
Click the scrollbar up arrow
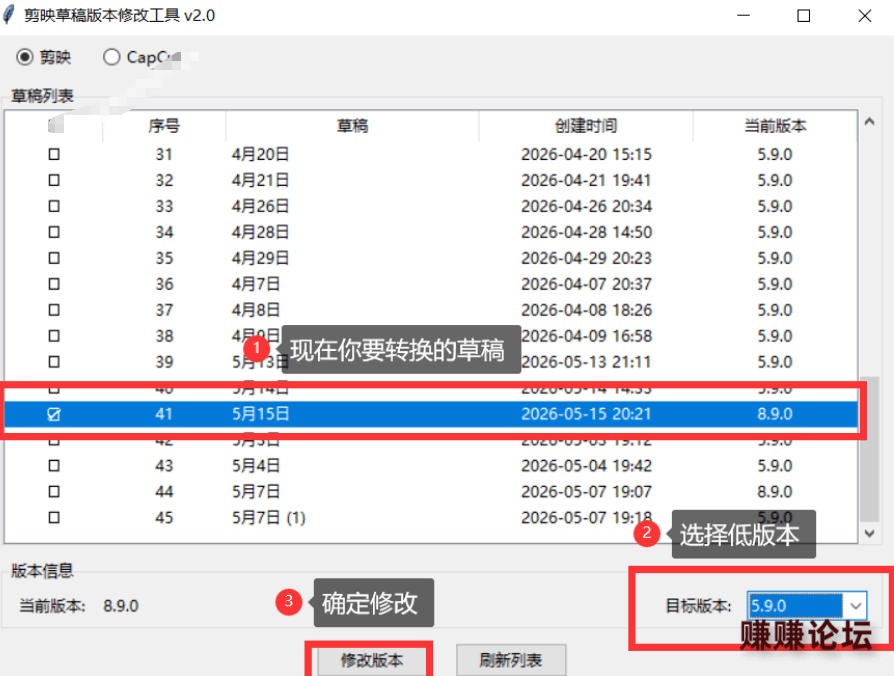tap(869, 121)
